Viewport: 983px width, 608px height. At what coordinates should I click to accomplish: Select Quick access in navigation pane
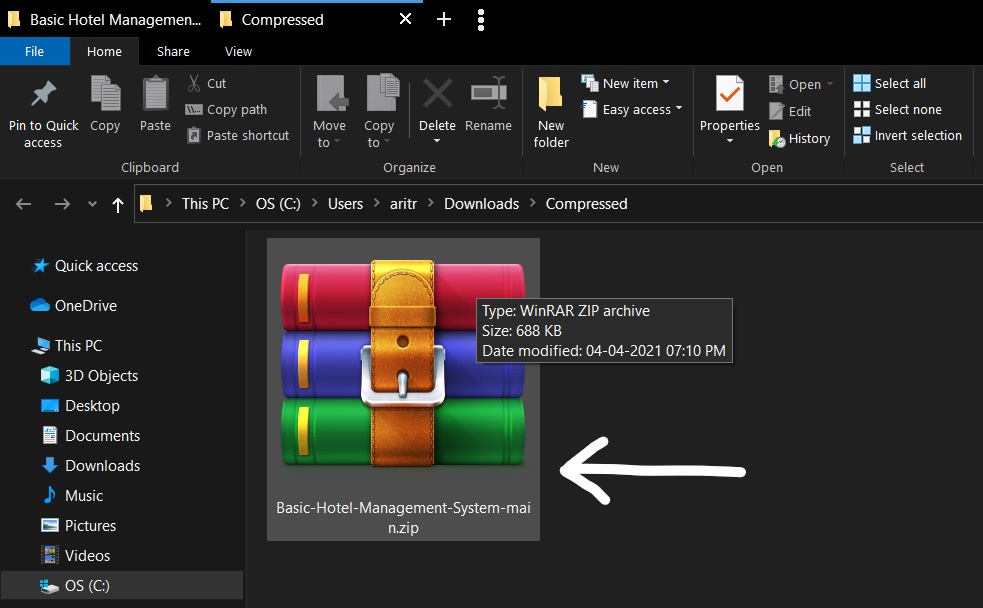85,266
